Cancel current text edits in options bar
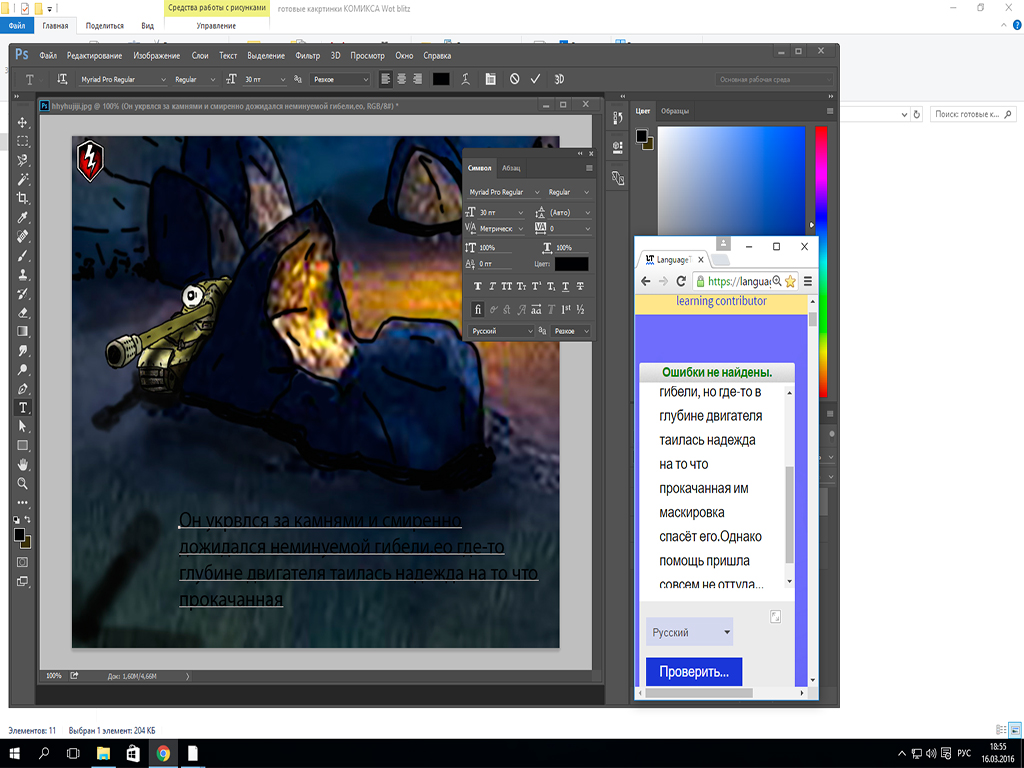This screenshot has height=768, width=1024. click(515, 79)
